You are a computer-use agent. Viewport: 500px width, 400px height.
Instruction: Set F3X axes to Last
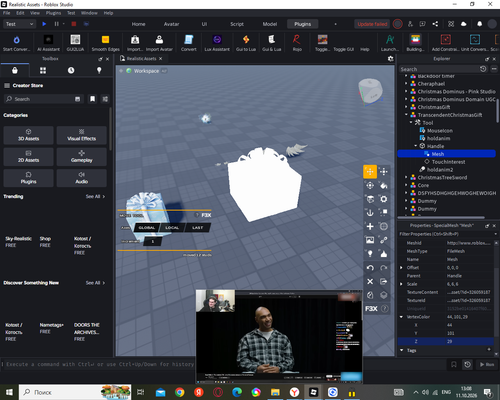(197, 228)
